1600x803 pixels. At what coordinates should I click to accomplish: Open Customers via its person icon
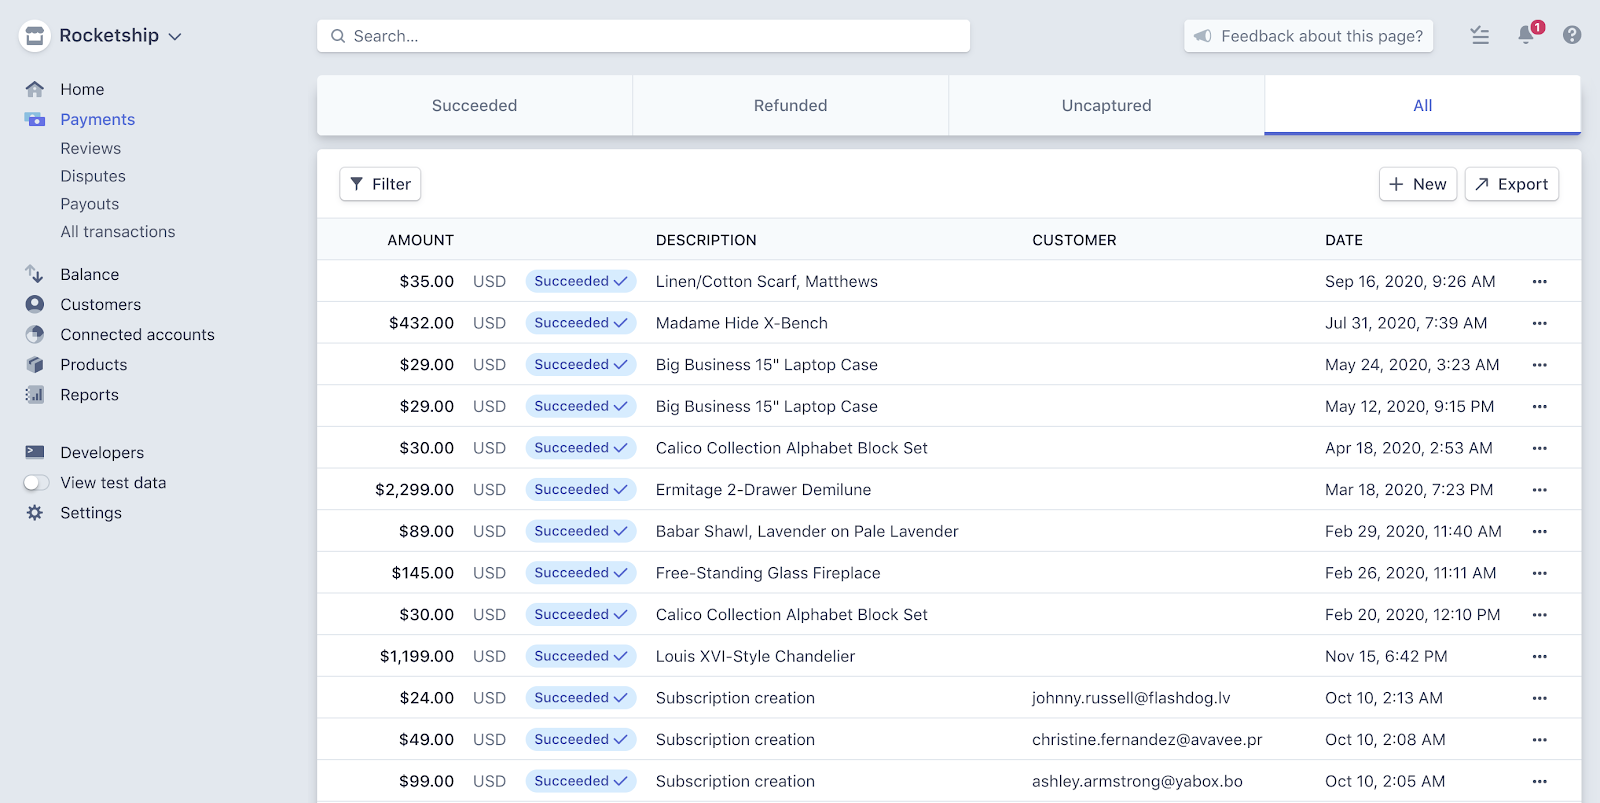click(35, 304)
